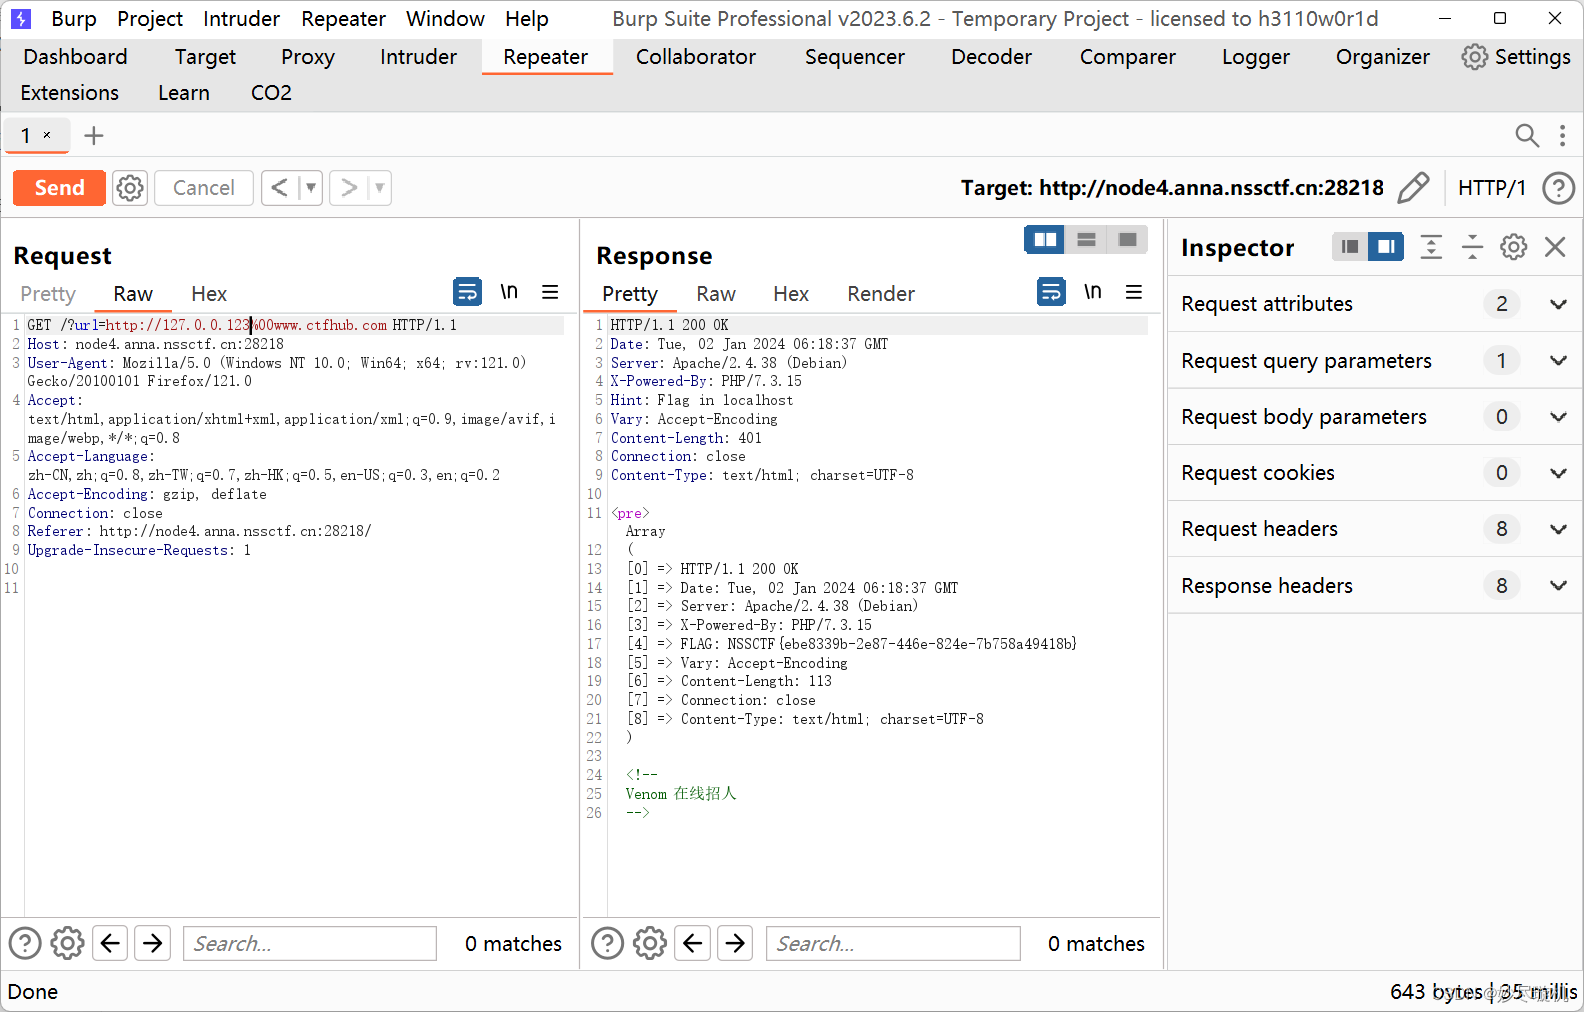1584x1012 pixels.
Task: Open request search settings gear
Action: 67,943
